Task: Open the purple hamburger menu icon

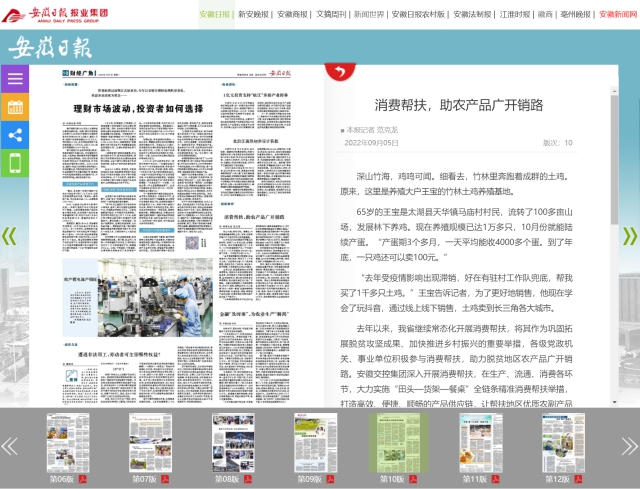Action: point(15,79)
